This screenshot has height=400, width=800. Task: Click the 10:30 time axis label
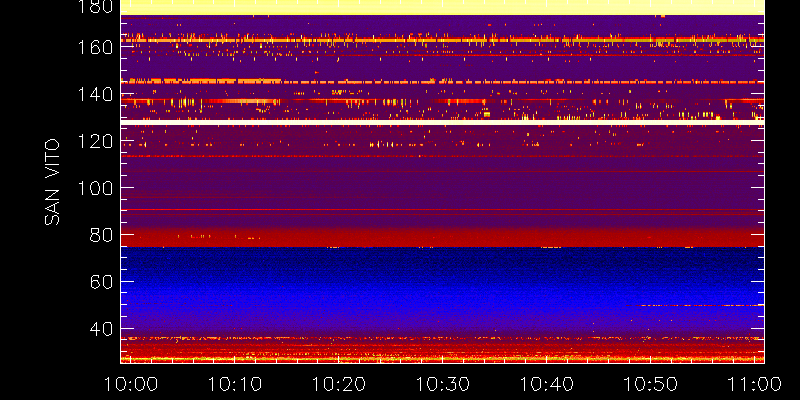[443, 384]
